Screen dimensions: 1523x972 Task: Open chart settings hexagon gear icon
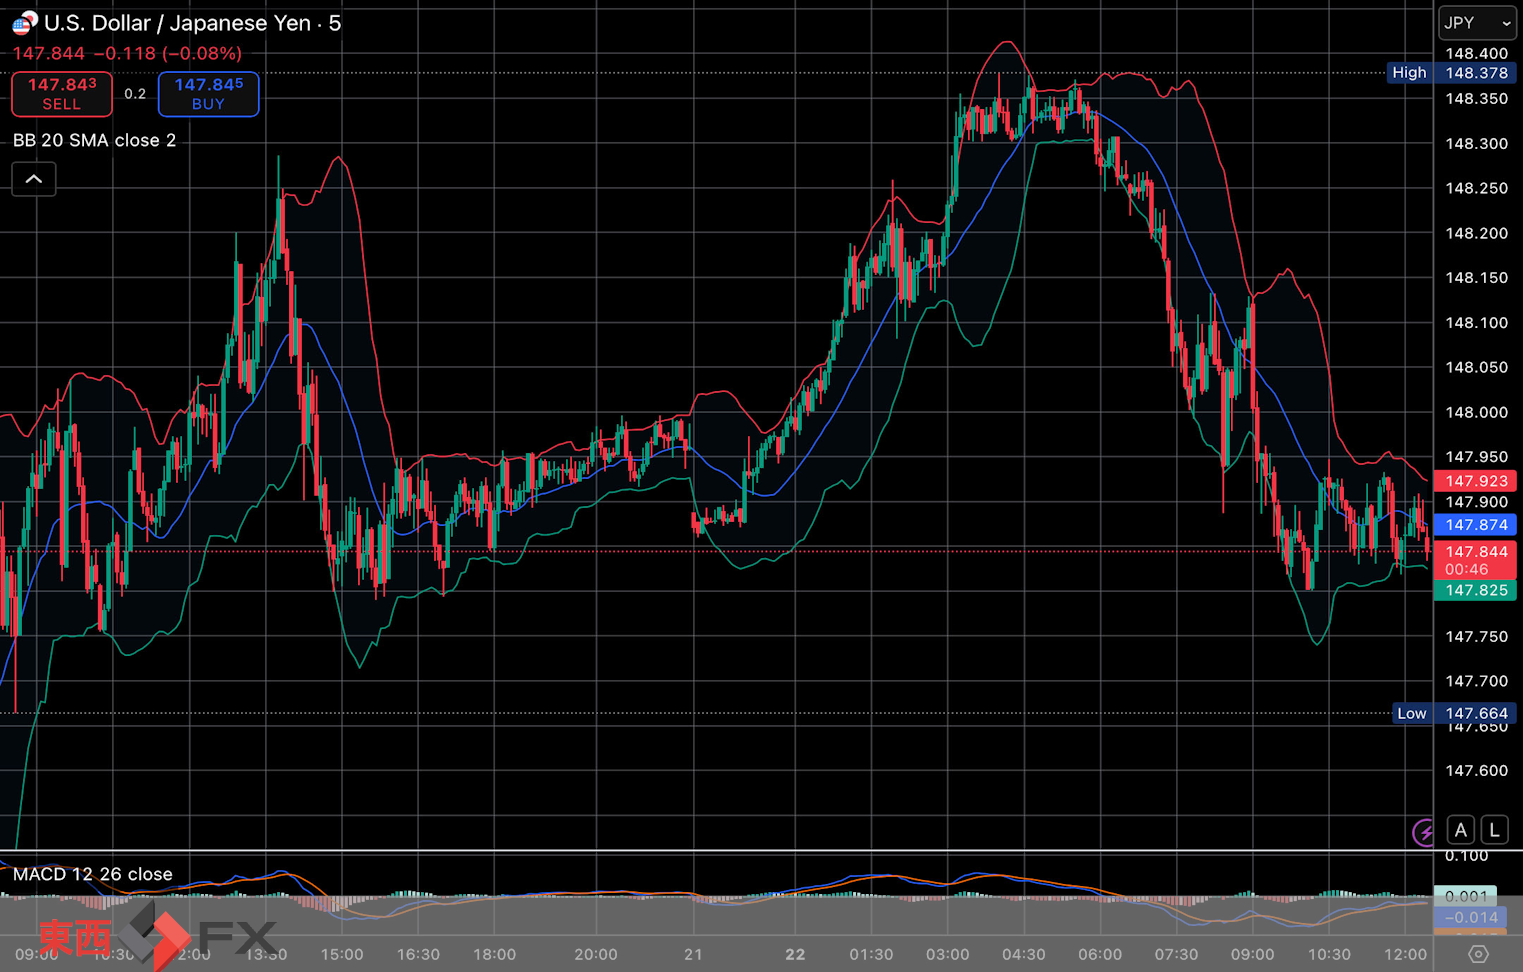[1478, 954]
